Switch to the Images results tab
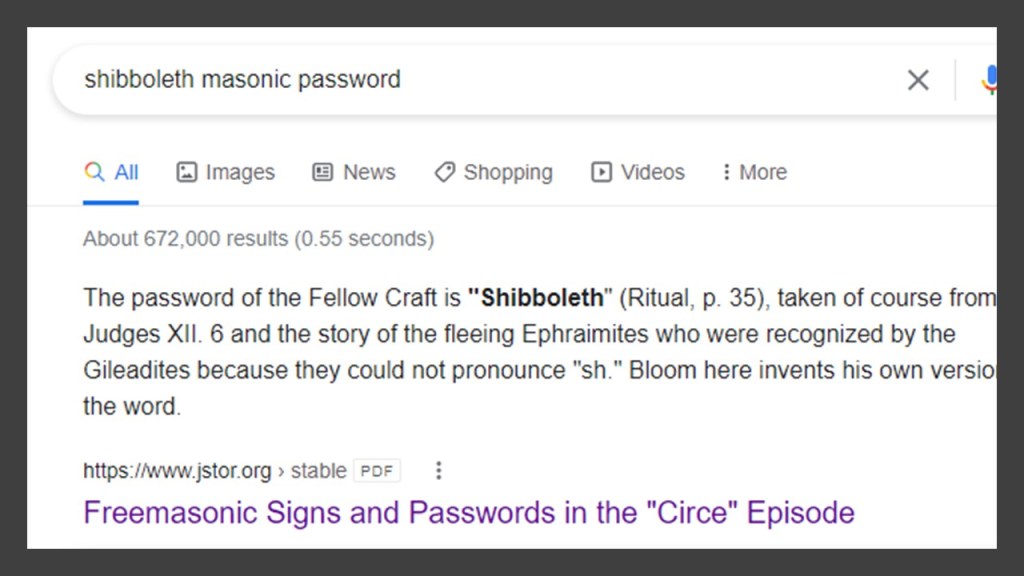1024x576 pixels. pyautogui.click(x=226, y=172)
